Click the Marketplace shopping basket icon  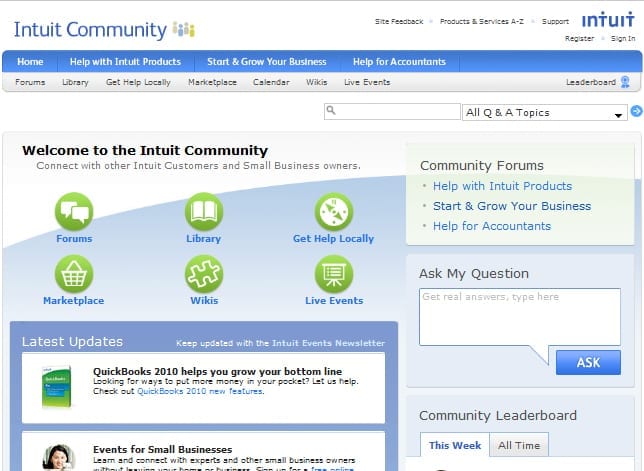click(74, 273)
